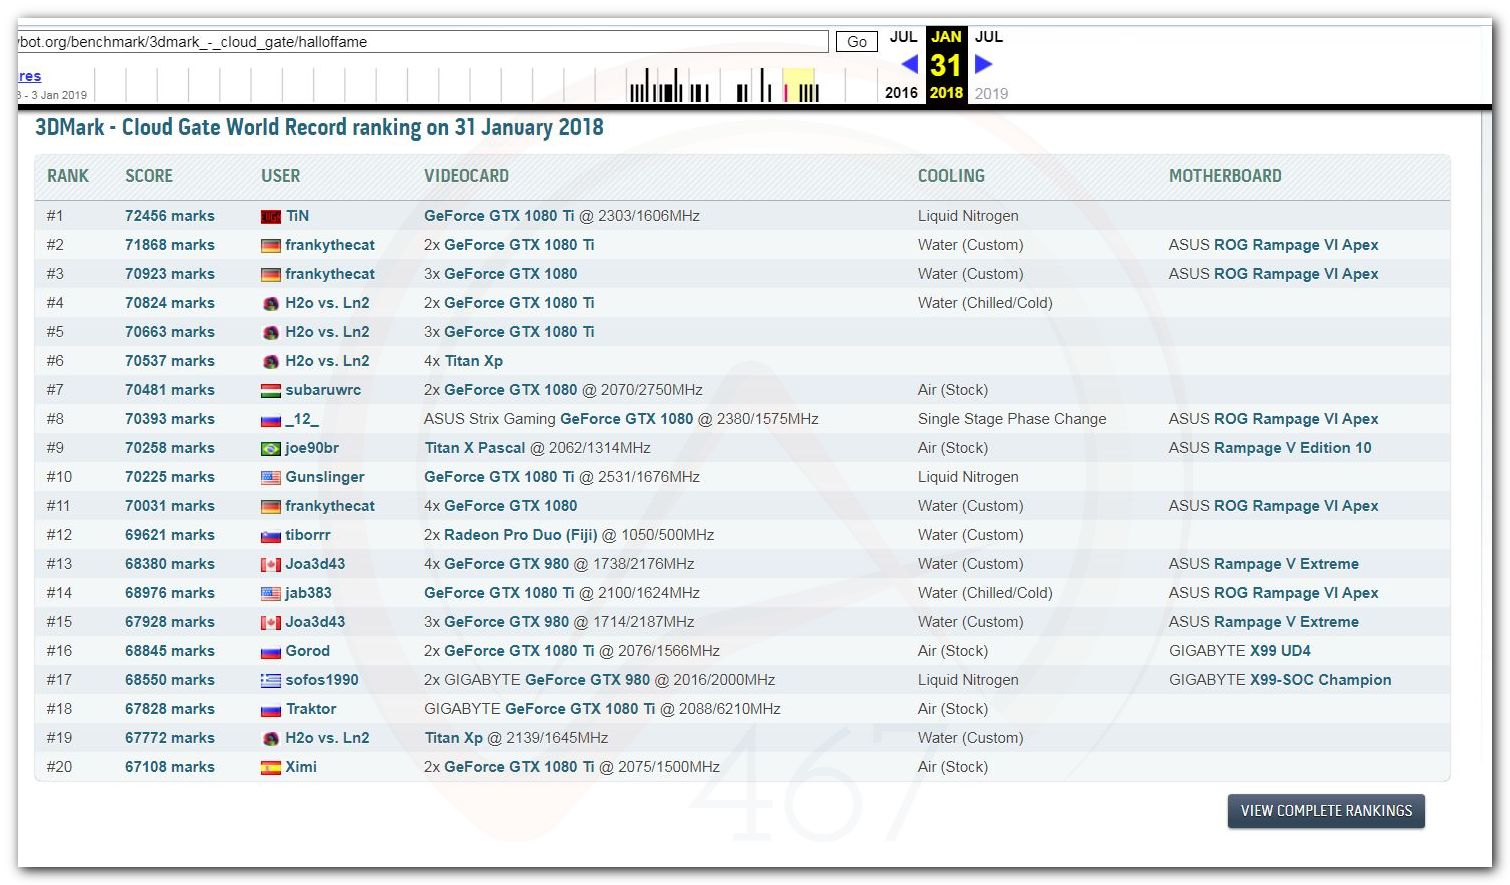
Task: Click the highlighted yellow section of capture graph
Action: (798, 85)
